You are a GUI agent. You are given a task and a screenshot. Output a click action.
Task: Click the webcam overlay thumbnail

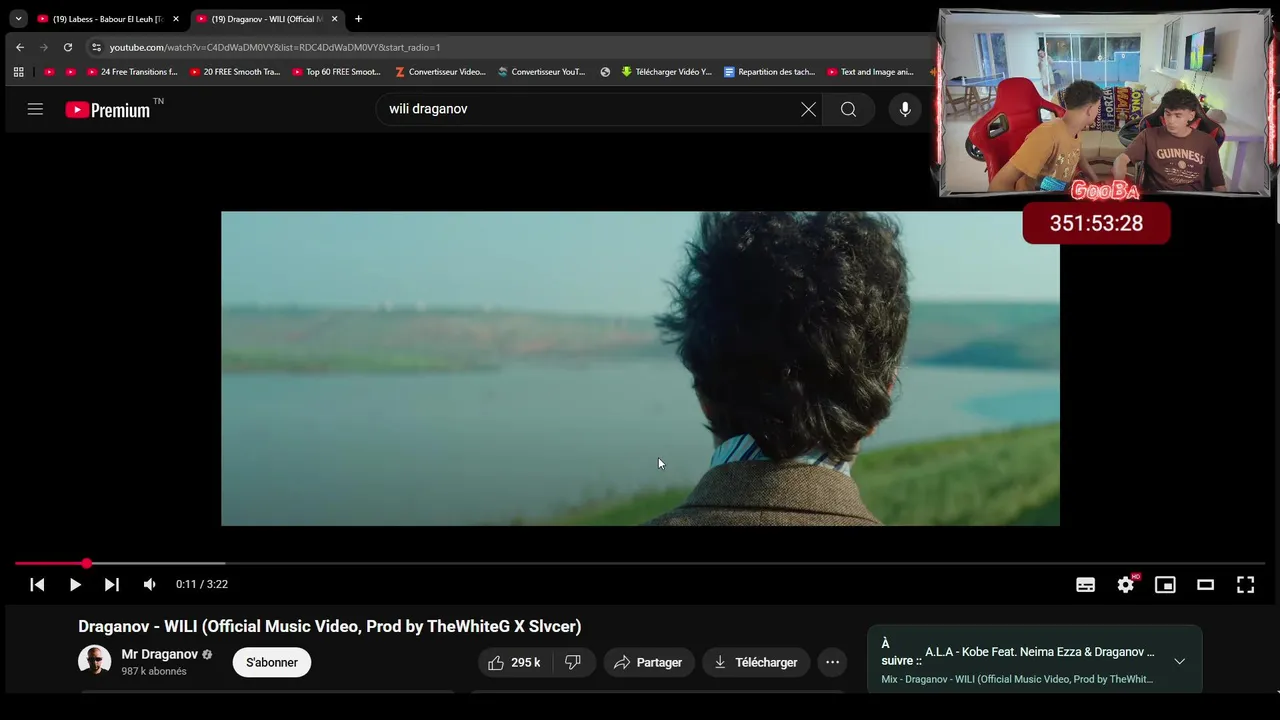click(x=1105, y=103)
